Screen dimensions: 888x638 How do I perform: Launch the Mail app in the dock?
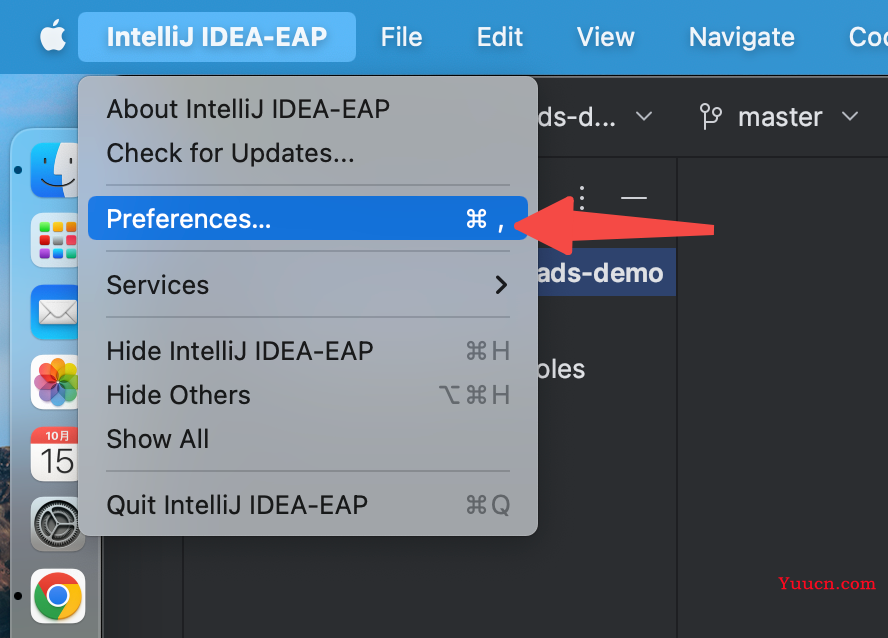[55, 312]
